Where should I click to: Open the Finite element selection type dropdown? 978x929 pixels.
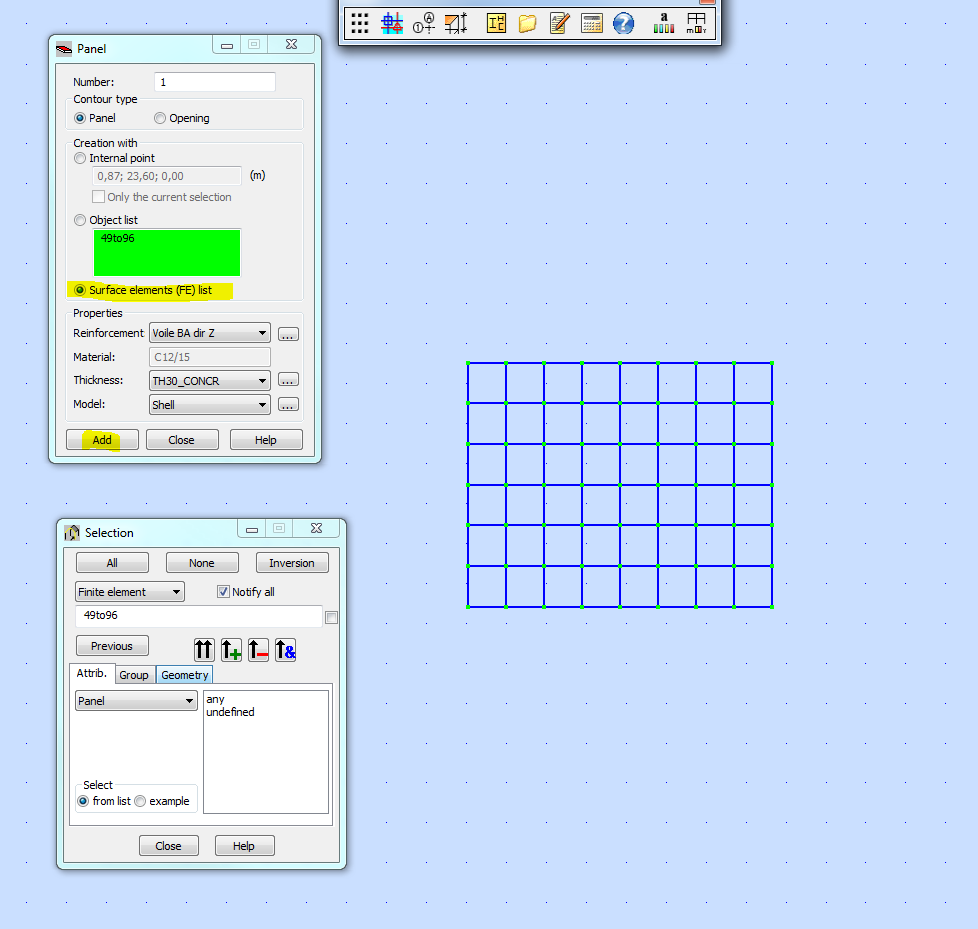176,591
